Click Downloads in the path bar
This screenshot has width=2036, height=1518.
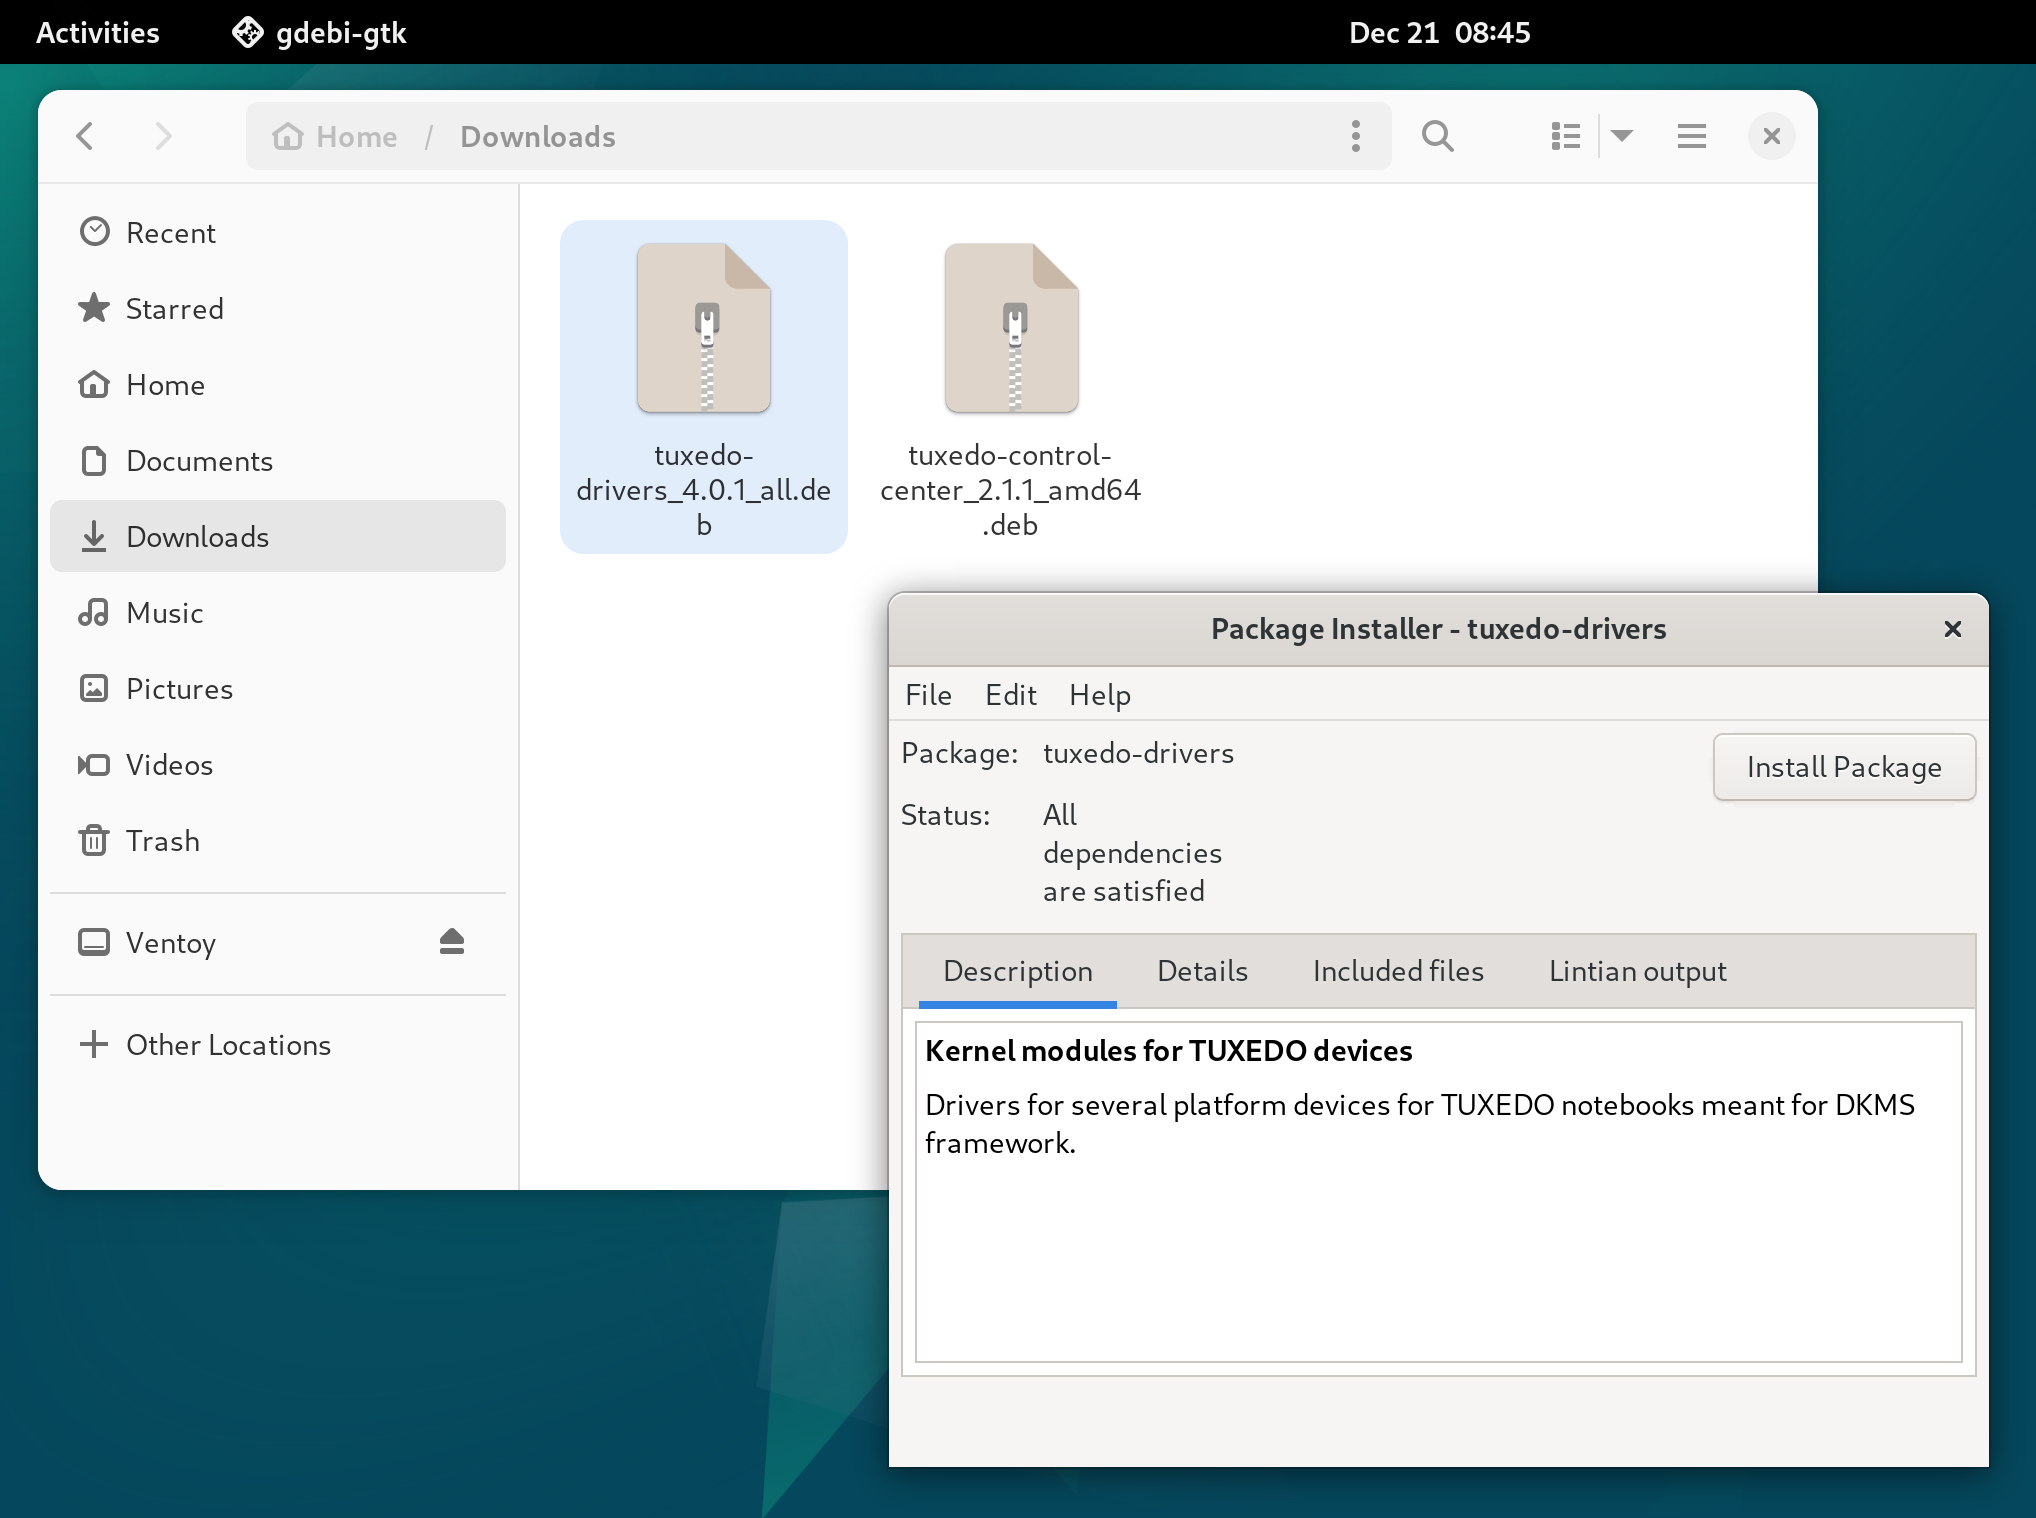click(538, 137)
